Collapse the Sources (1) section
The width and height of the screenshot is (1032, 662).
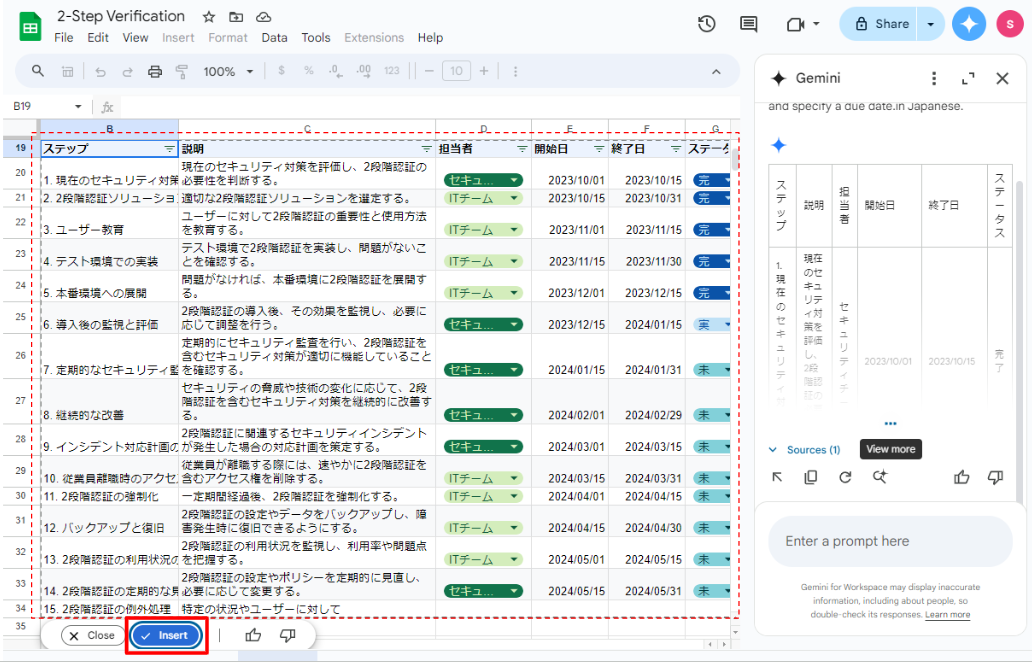tap(773, 450)
